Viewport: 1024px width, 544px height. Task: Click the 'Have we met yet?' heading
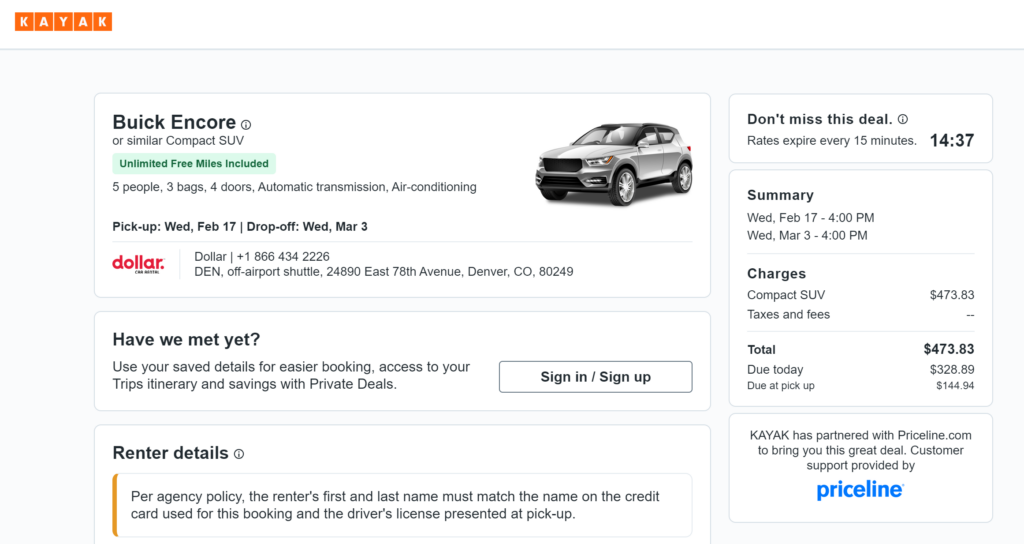tap(186, 340)
